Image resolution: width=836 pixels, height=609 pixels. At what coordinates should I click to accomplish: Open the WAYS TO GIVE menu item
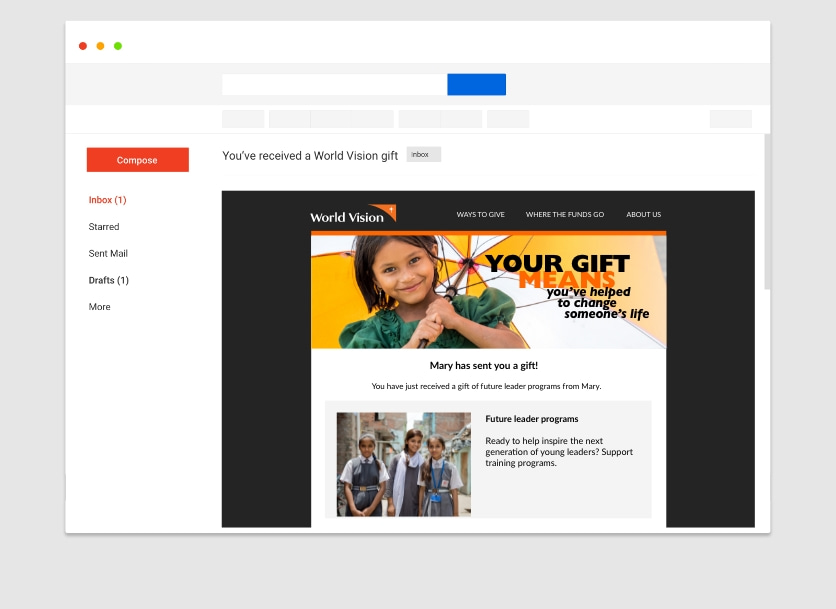[x=480, y=214]
